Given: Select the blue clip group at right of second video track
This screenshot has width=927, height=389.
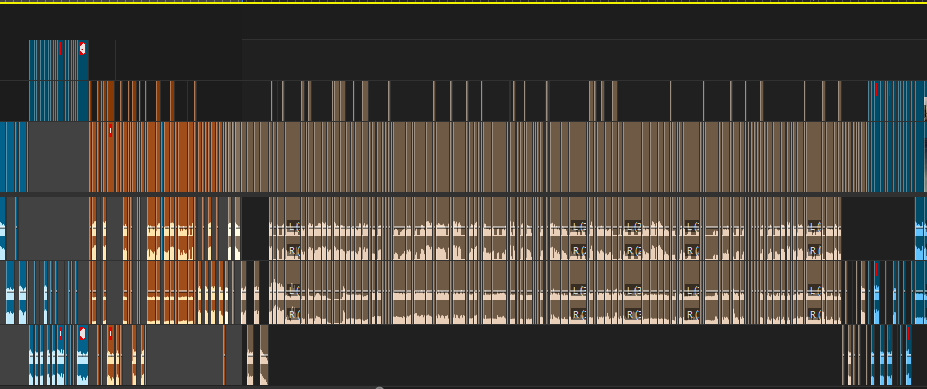Looking at the screenshot, I should pos(896,101).
